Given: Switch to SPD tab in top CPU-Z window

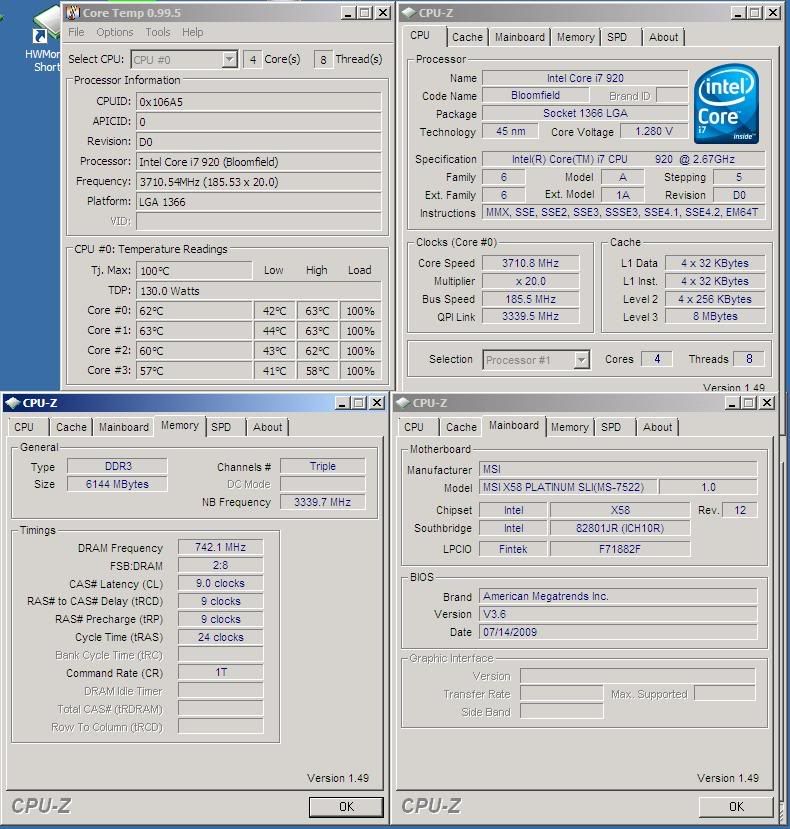Looking at the screenshot, I should point(617,37).
